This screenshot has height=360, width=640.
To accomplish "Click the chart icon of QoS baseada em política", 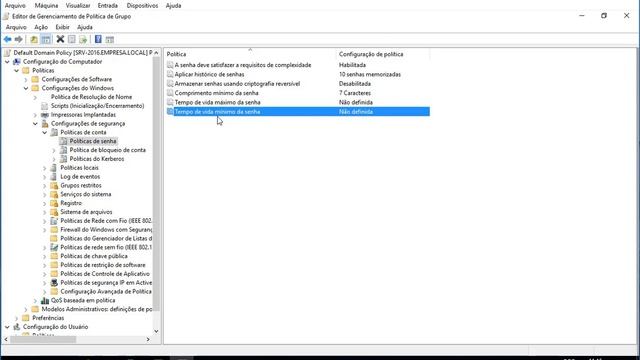I will pyautogui.click(x=45, y=300).
